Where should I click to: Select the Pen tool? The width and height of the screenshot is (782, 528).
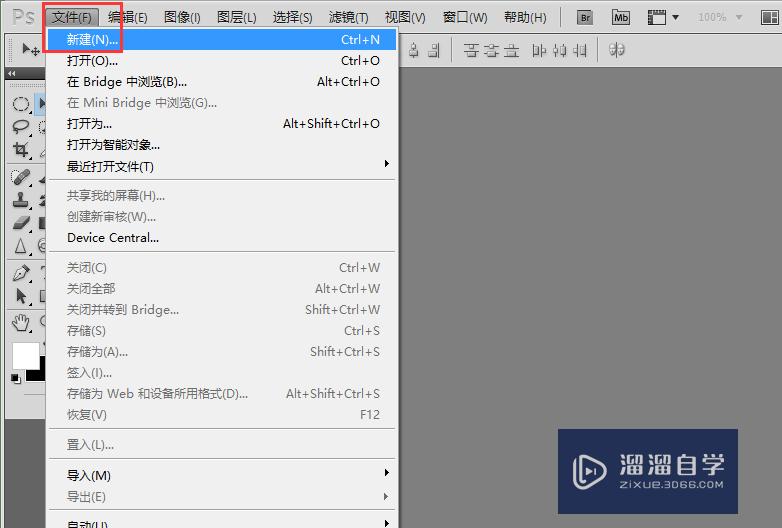pos(21,273)
